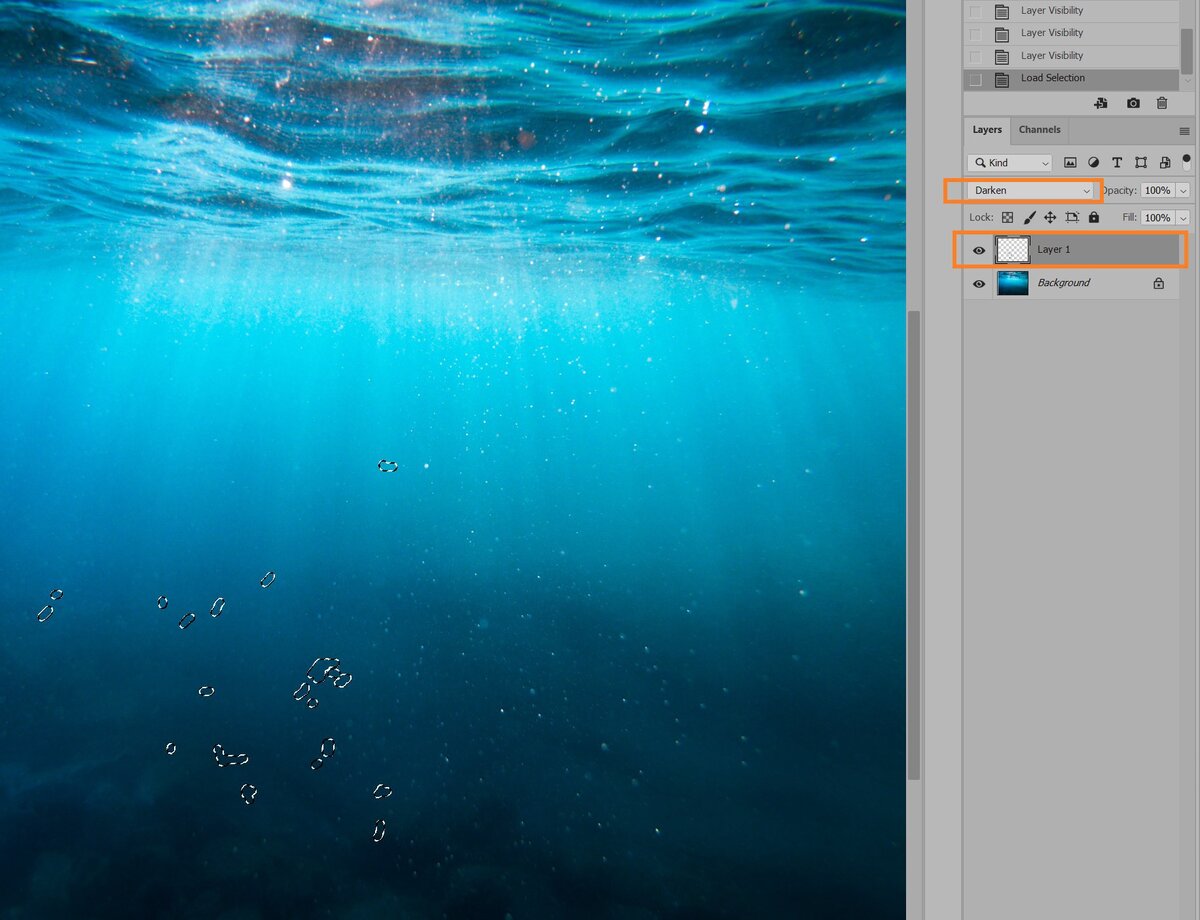Lock transparent pixels icon

click(x=1007, y=217)
